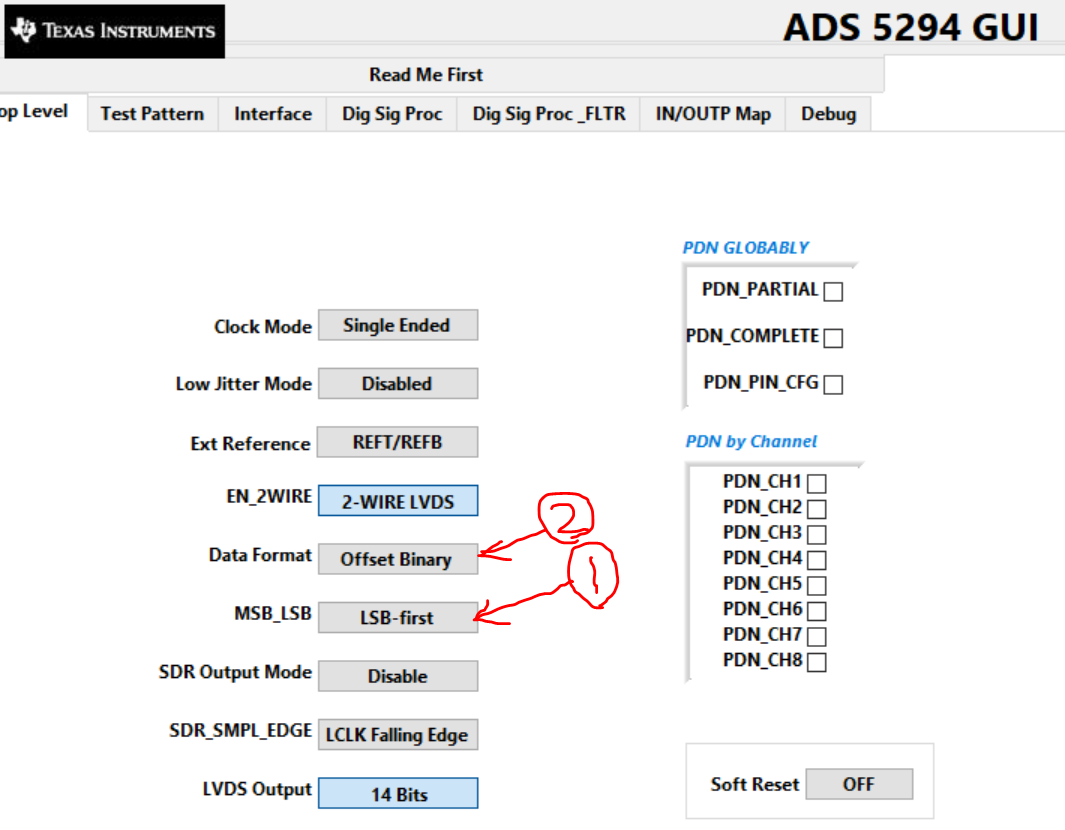Click the Clock Mode label

click(263, 327)
